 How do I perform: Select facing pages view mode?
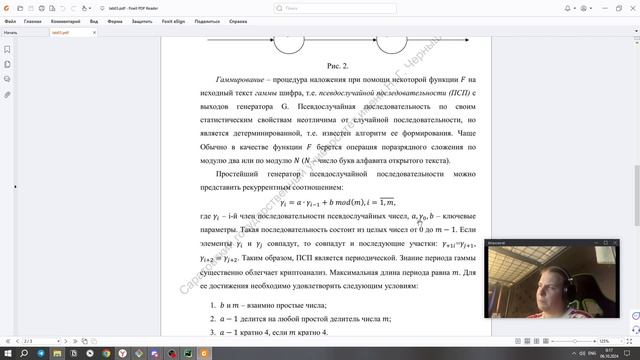click(536, 341)
